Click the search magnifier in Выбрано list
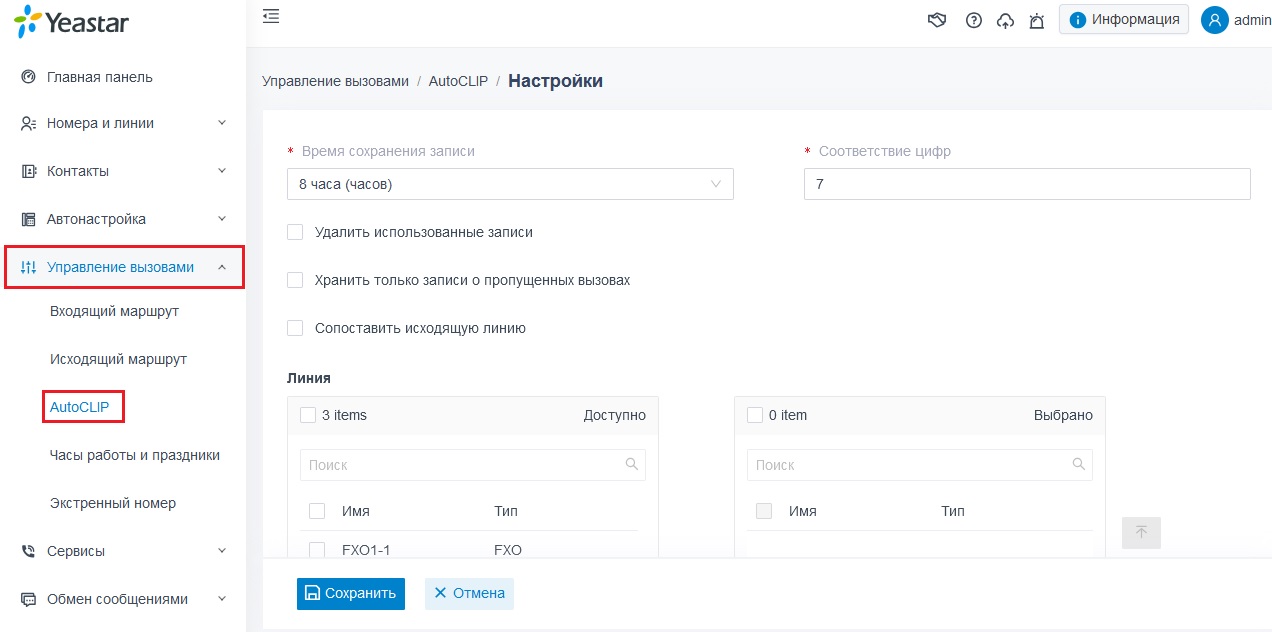 (x=1078, y=464)
